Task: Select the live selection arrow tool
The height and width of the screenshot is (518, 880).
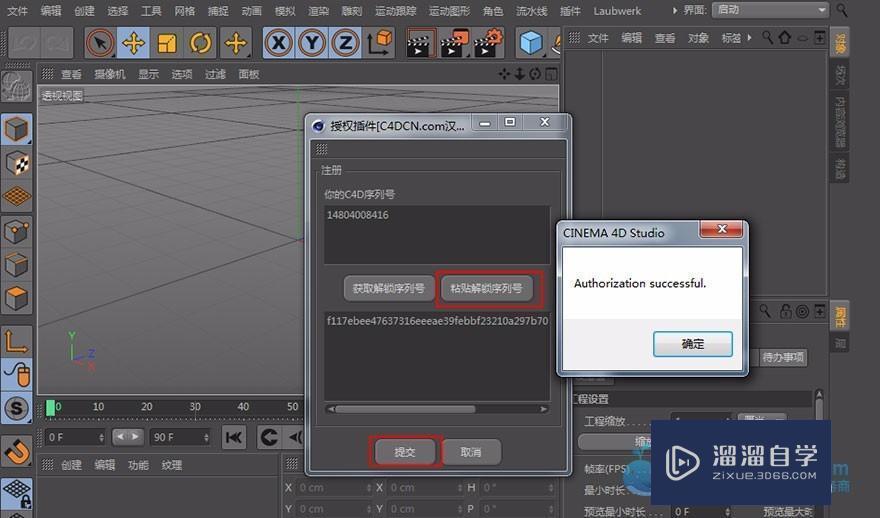Action: point(100,43)
